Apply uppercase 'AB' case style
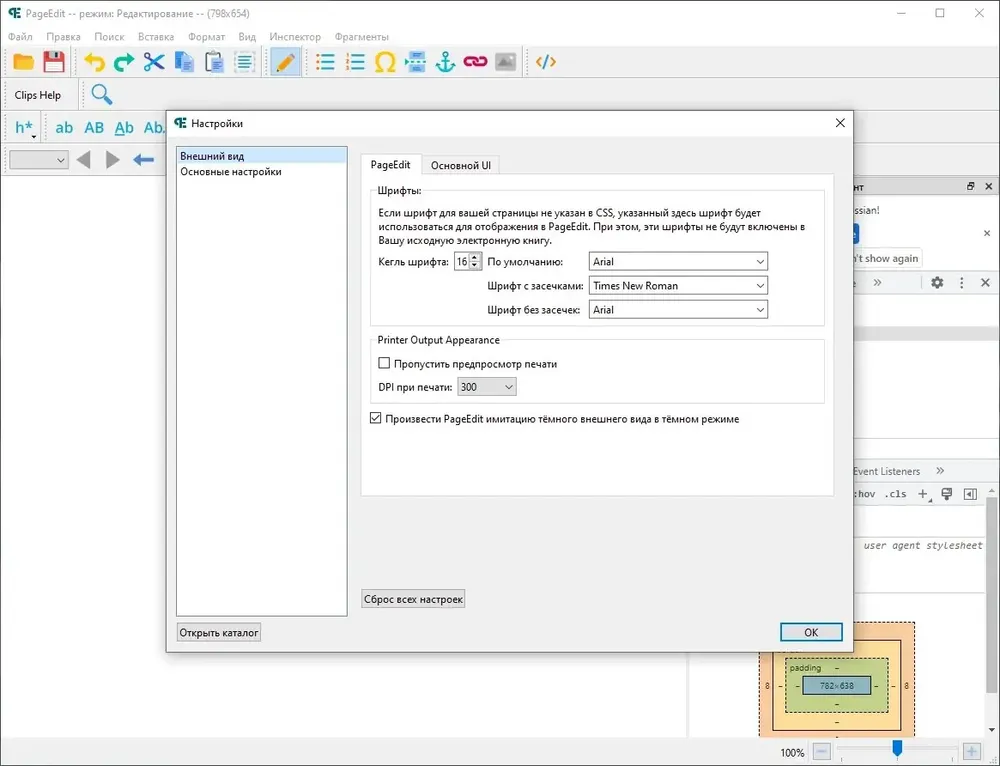Image resolution: width=1000 pixels, height=766 pixels. (94, 128)
